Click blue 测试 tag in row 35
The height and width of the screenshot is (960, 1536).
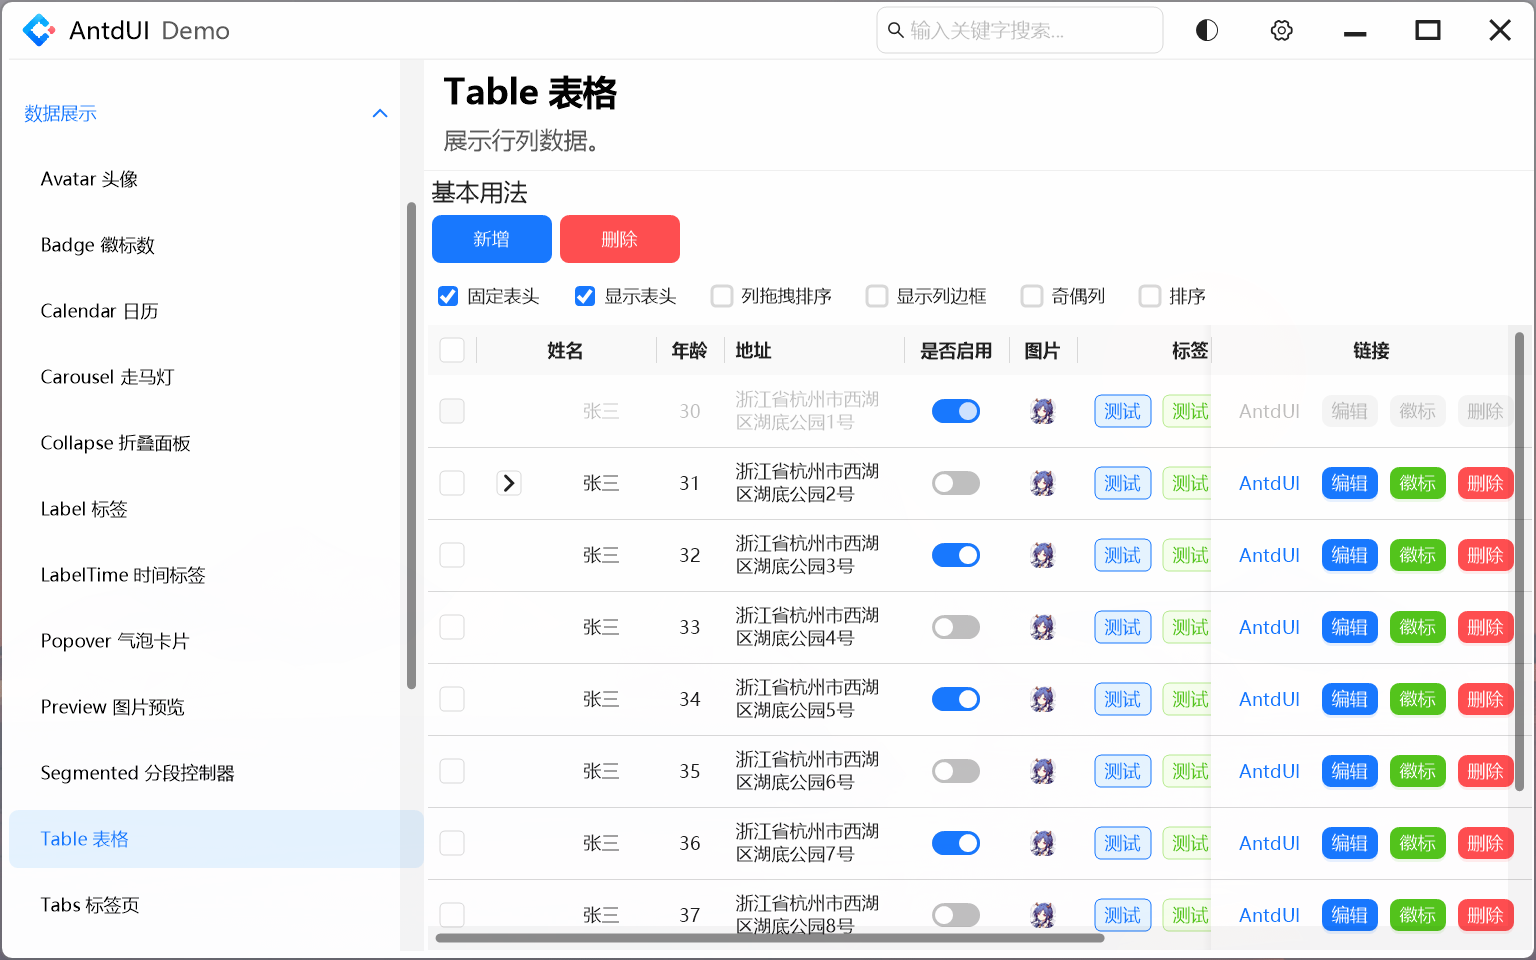[x=1122, y=771]
